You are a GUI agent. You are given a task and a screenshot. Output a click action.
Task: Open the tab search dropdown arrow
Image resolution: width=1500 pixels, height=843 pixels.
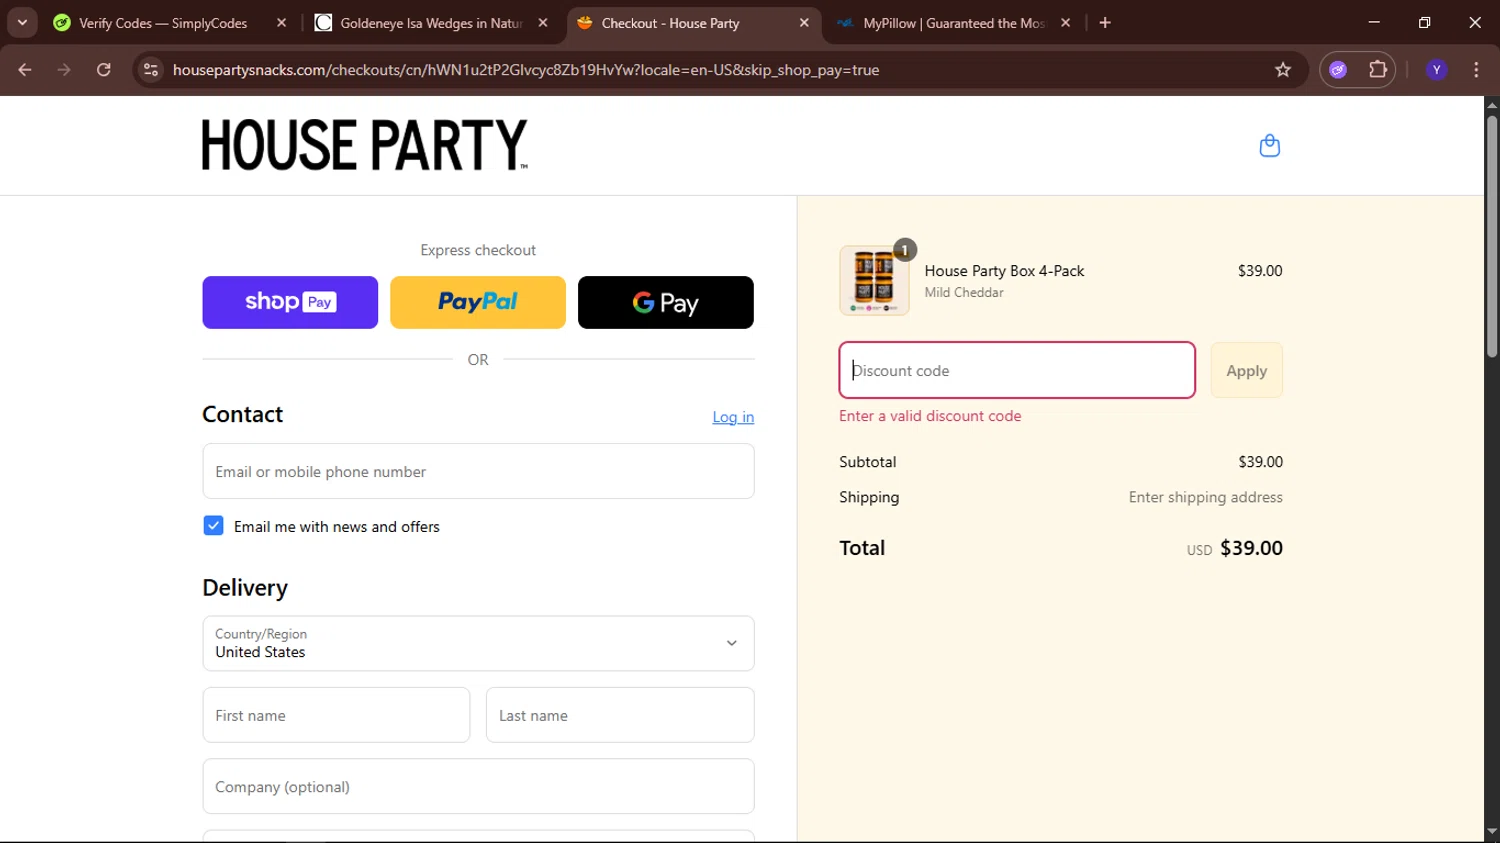22,23
